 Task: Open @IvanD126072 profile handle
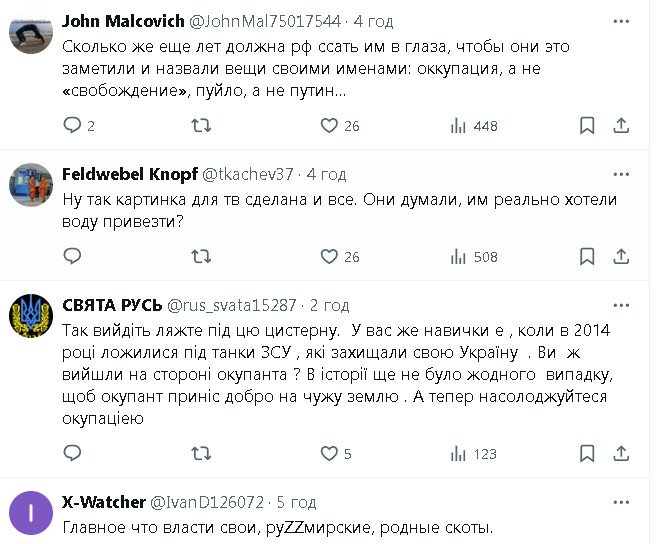point(206,501)
